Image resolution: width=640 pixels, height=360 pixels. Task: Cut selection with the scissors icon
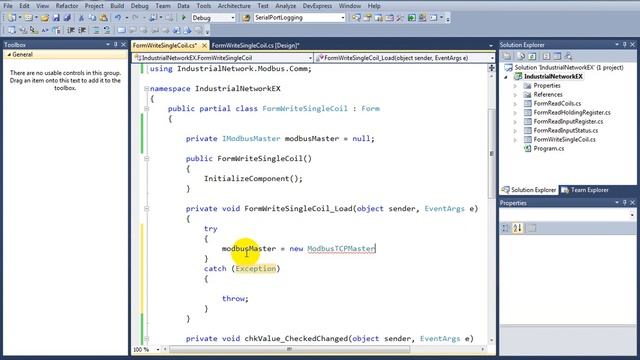pyautogui.click(x=81, y=18)
